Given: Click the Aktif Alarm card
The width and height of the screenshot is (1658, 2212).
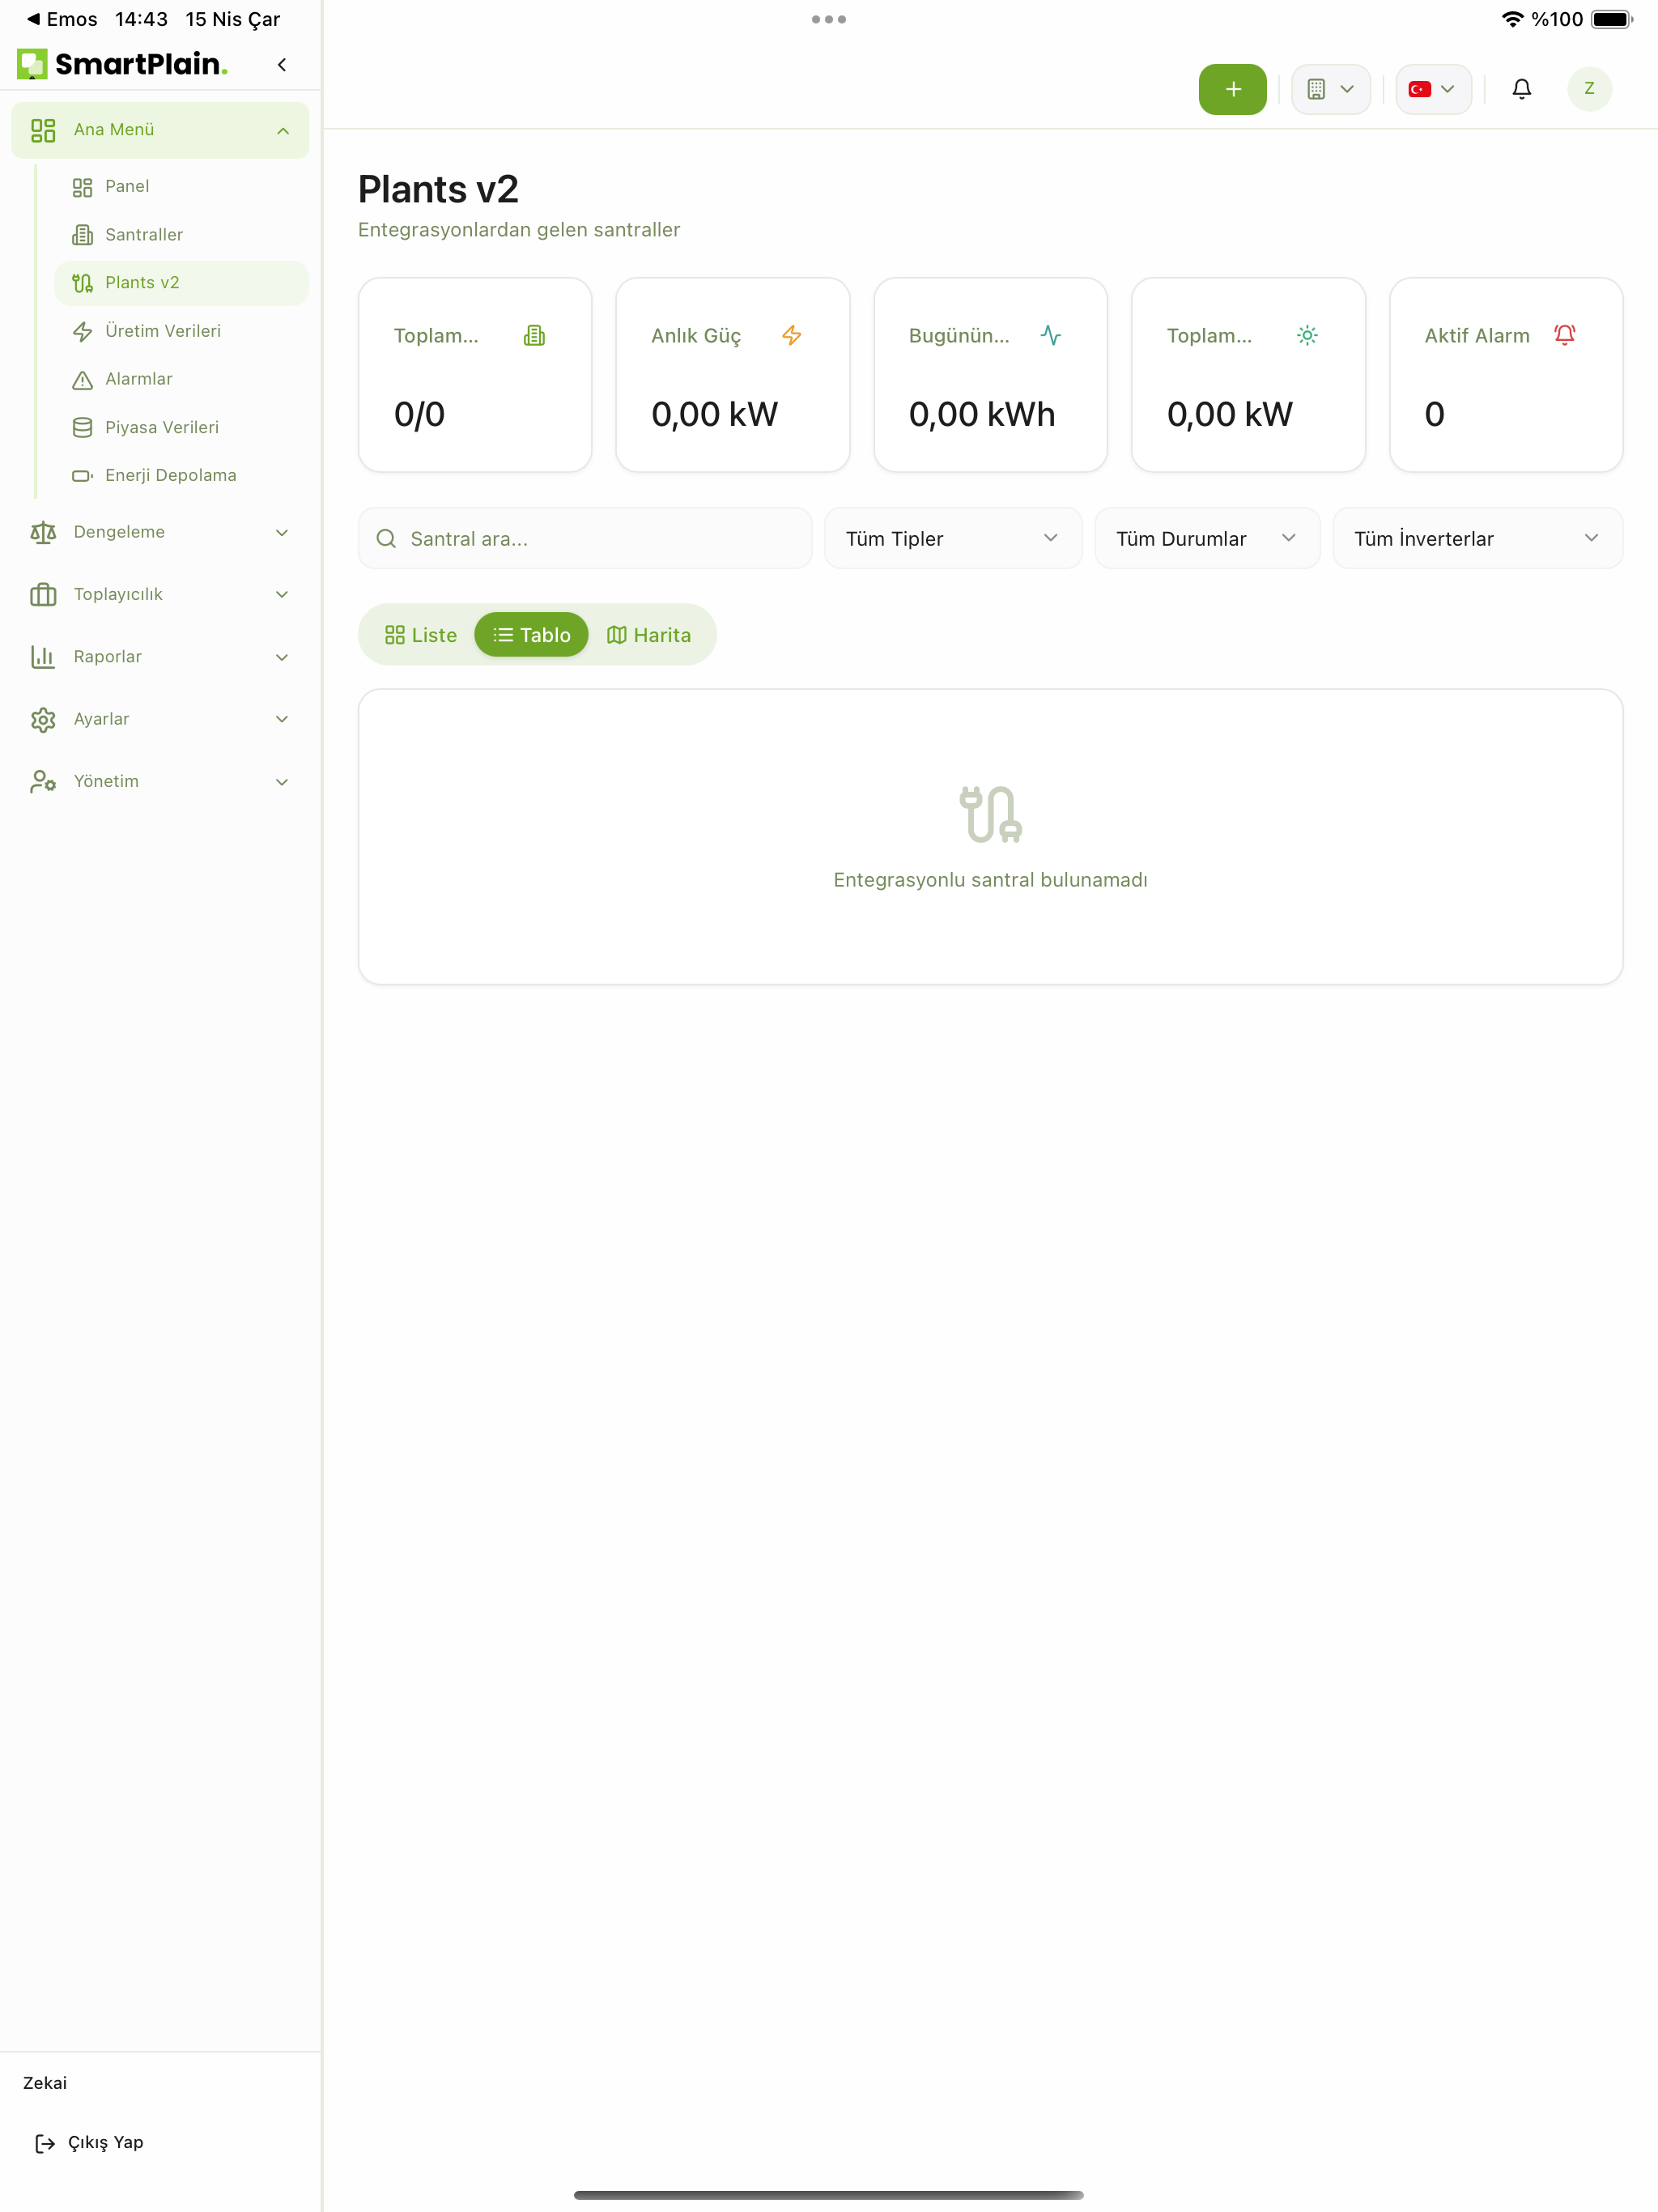Looking at the screenshot, I should (1505, 375).
